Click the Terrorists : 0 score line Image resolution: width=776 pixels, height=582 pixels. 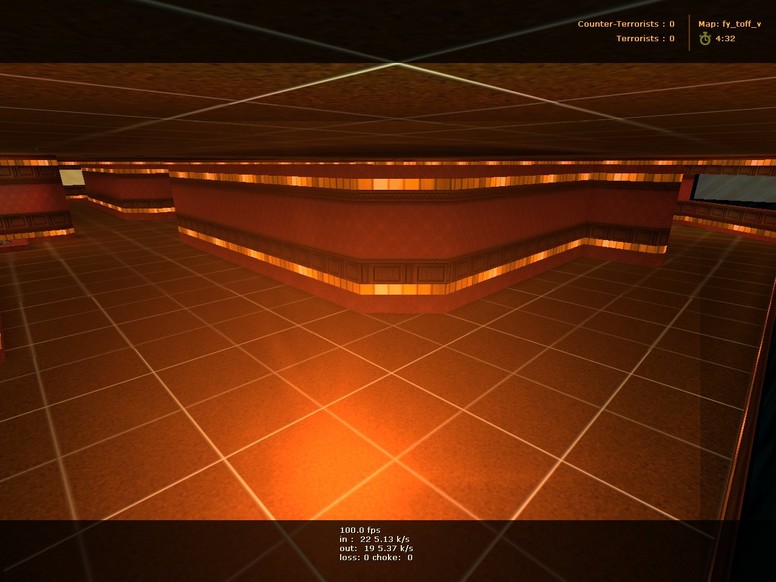645,38
